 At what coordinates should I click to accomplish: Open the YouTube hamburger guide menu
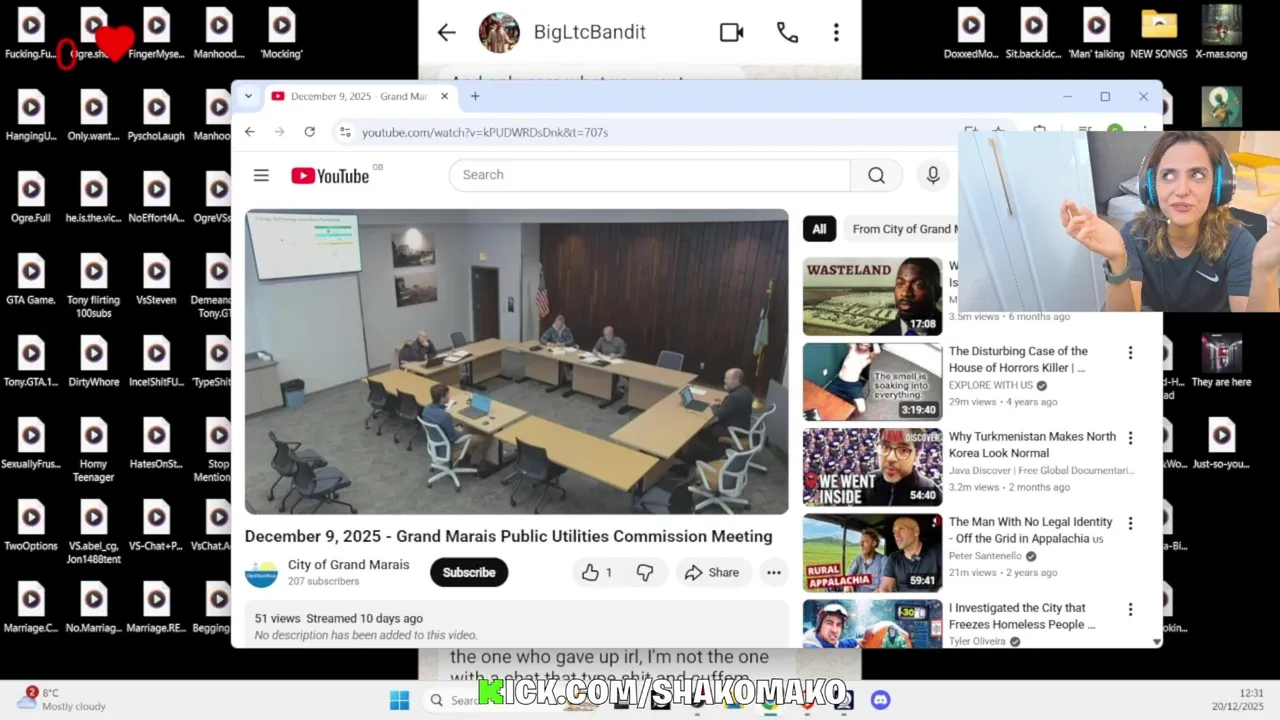tap(261, 175)
